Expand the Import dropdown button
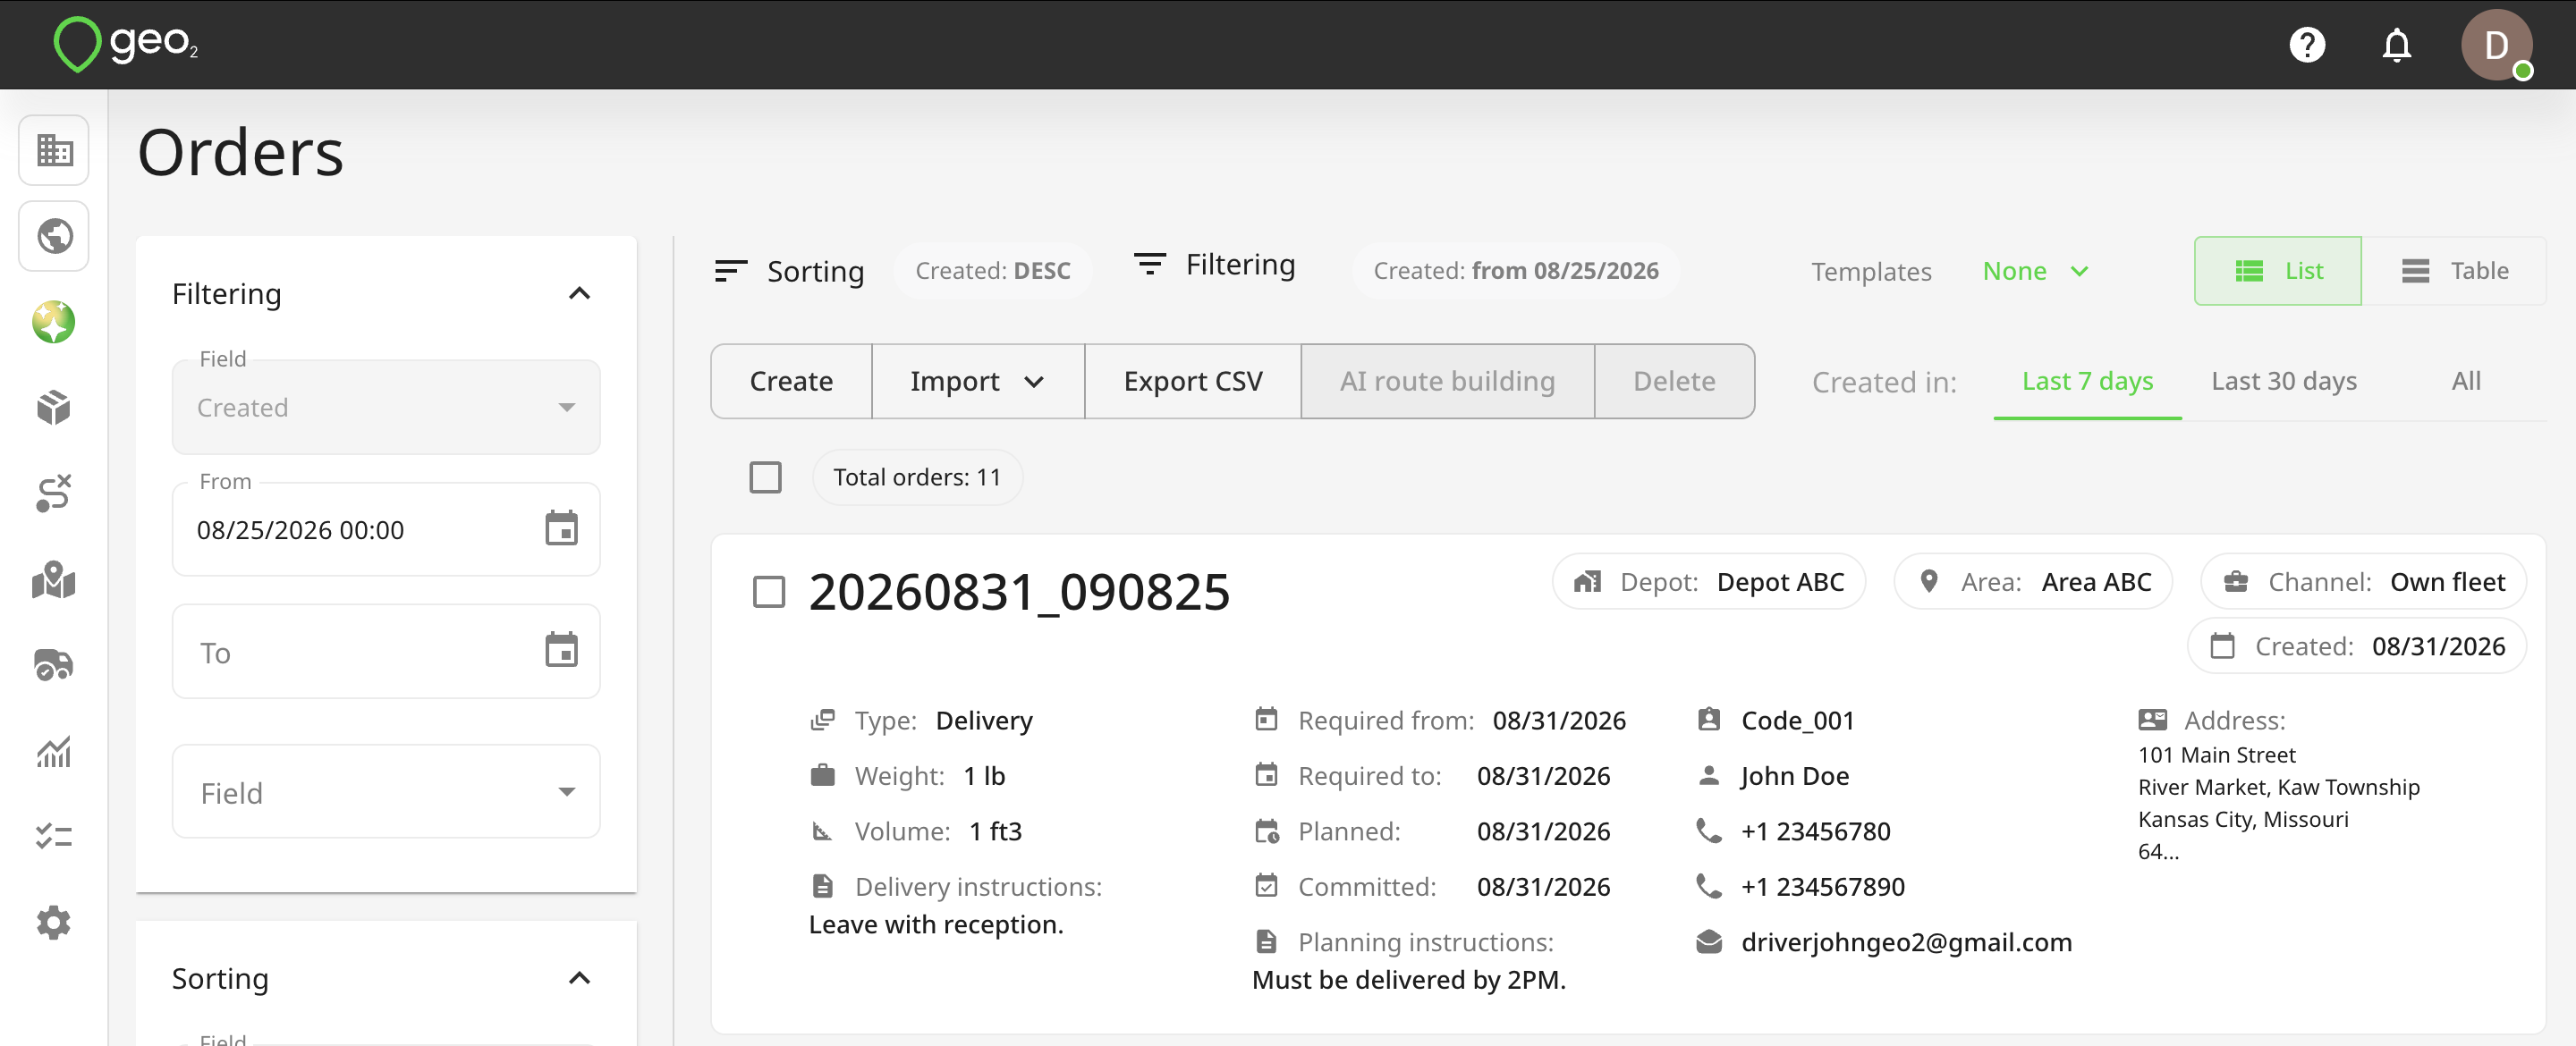The image size is (2576, 1046). 978,381
